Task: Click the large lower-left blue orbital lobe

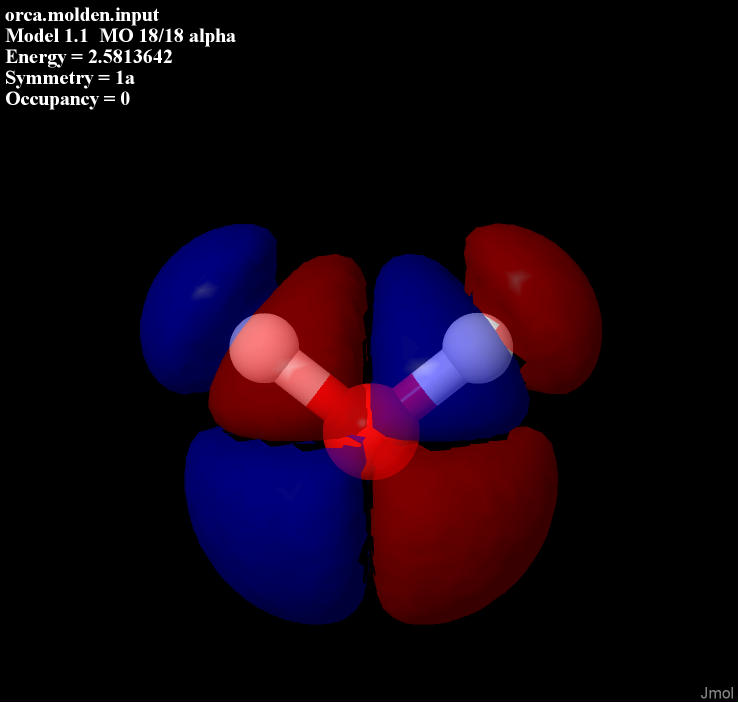Action: tap(275, 527)
